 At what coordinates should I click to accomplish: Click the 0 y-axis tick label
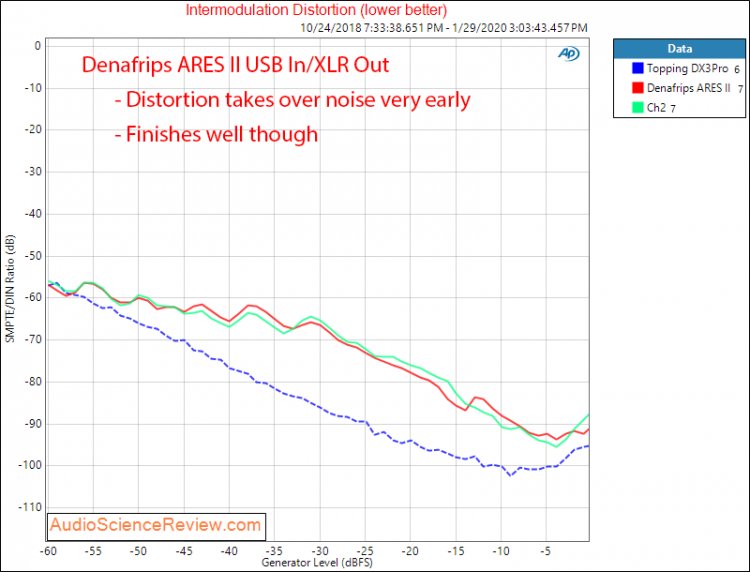37,46
